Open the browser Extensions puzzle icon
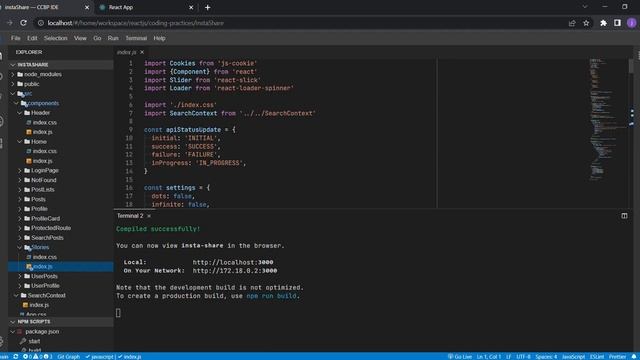Image resolution: width=640 pixels, height=360 pixels. pyautogui.click(x=603, y=23)
